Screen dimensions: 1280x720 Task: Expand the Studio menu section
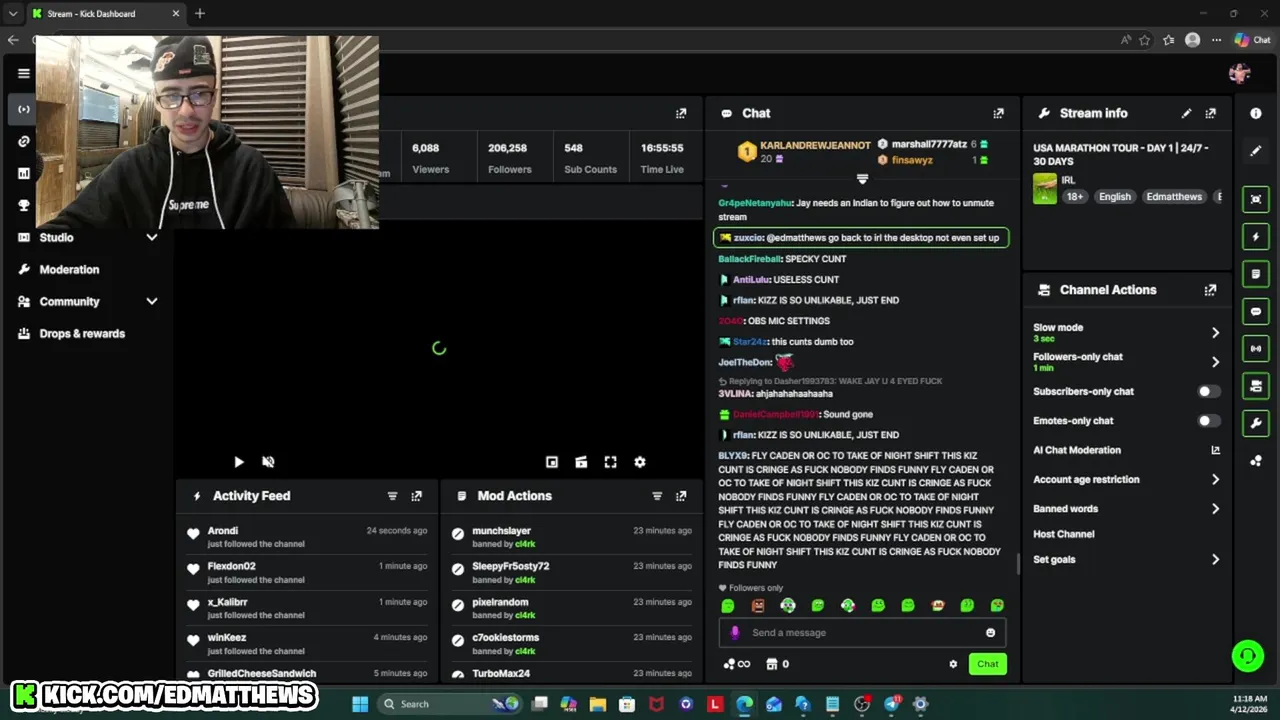pyautogui.click(x=152, y=237)
